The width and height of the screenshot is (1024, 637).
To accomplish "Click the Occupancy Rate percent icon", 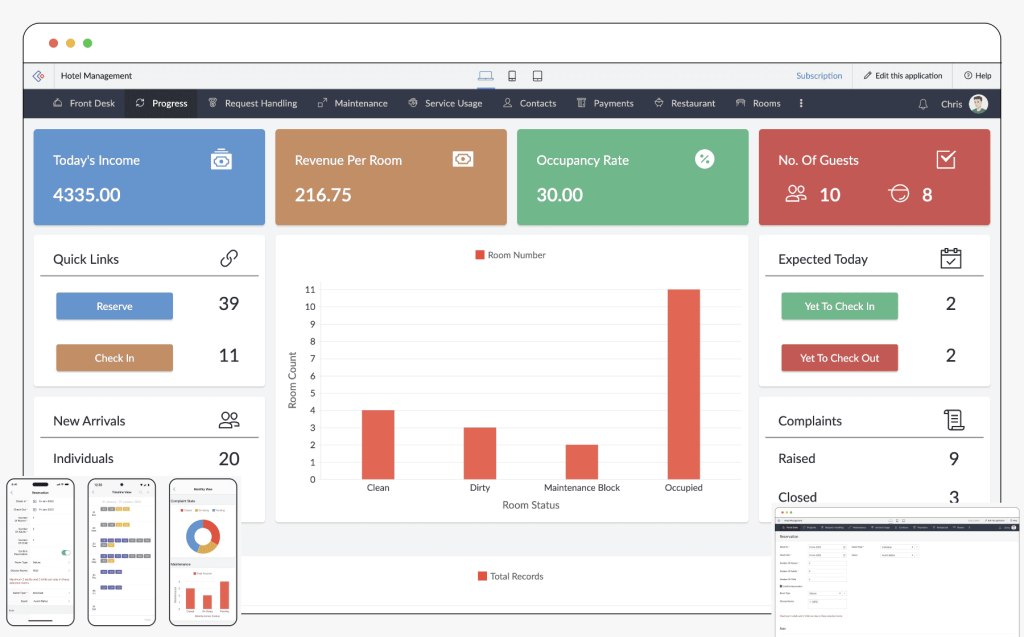I will (704, 159).
